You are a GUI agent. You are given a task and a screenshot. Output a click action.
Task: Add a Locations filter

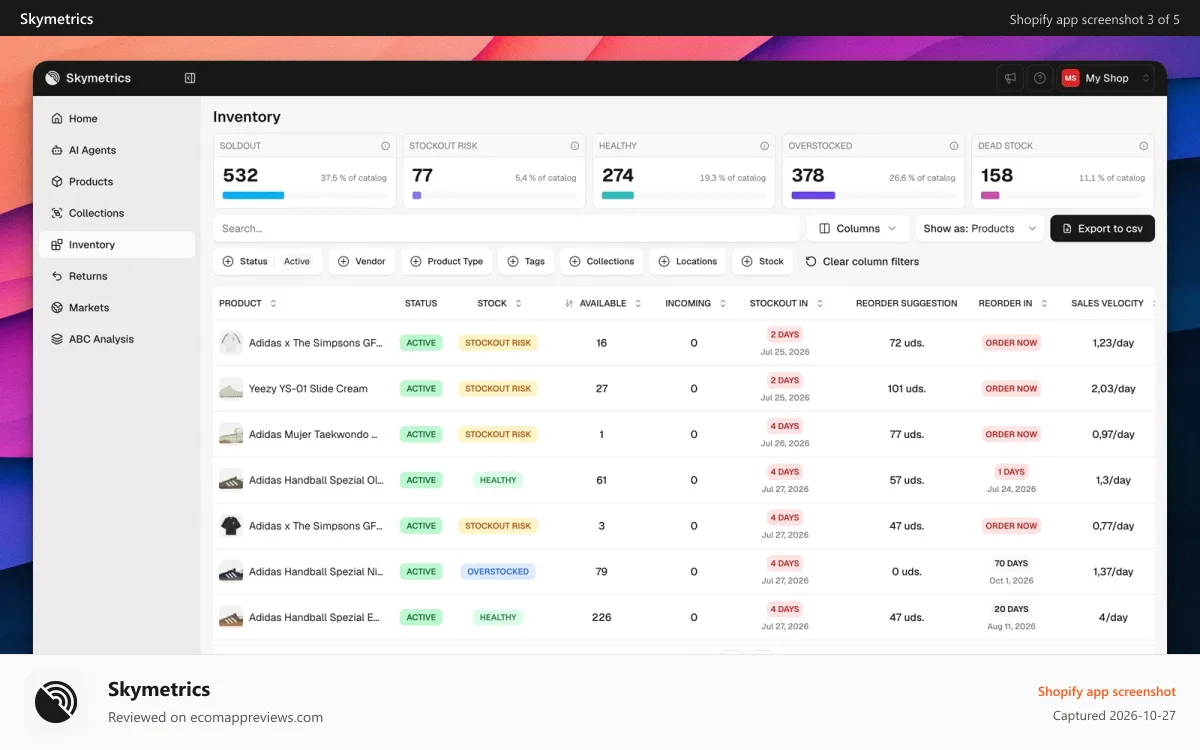[687, 261]
